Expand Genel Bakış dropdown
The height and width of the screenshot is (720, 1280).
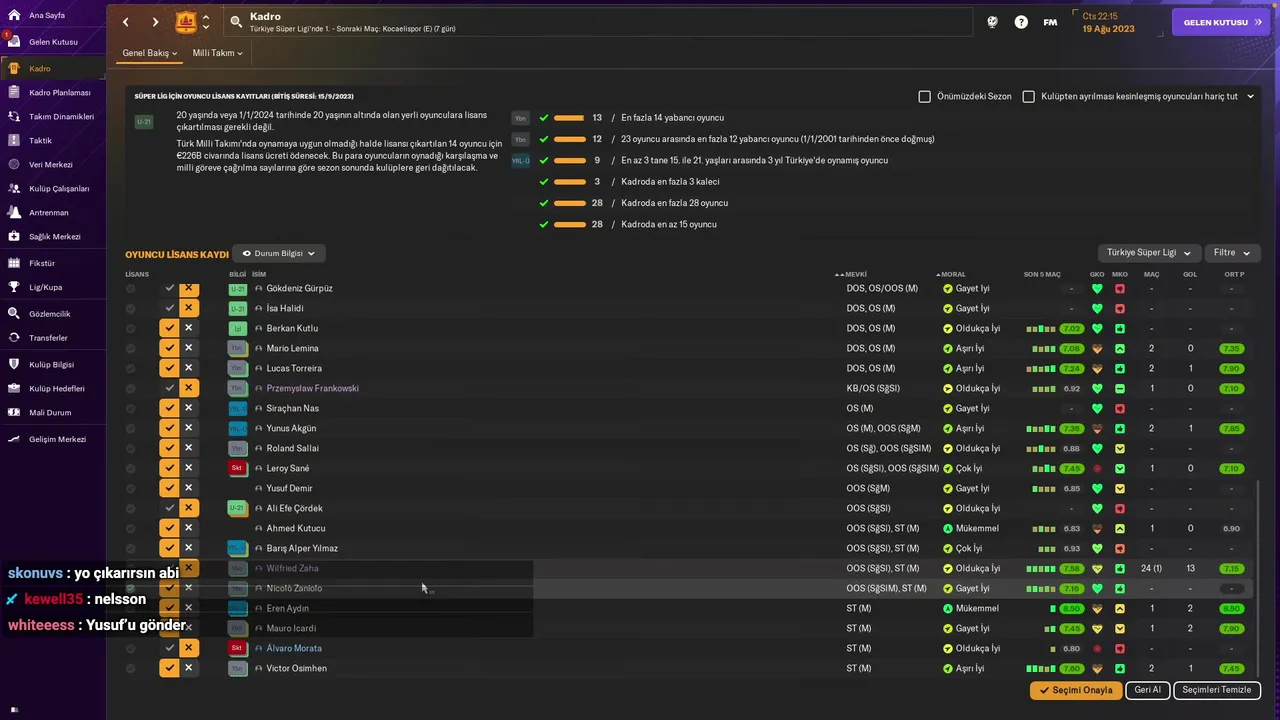pos(150,53)
